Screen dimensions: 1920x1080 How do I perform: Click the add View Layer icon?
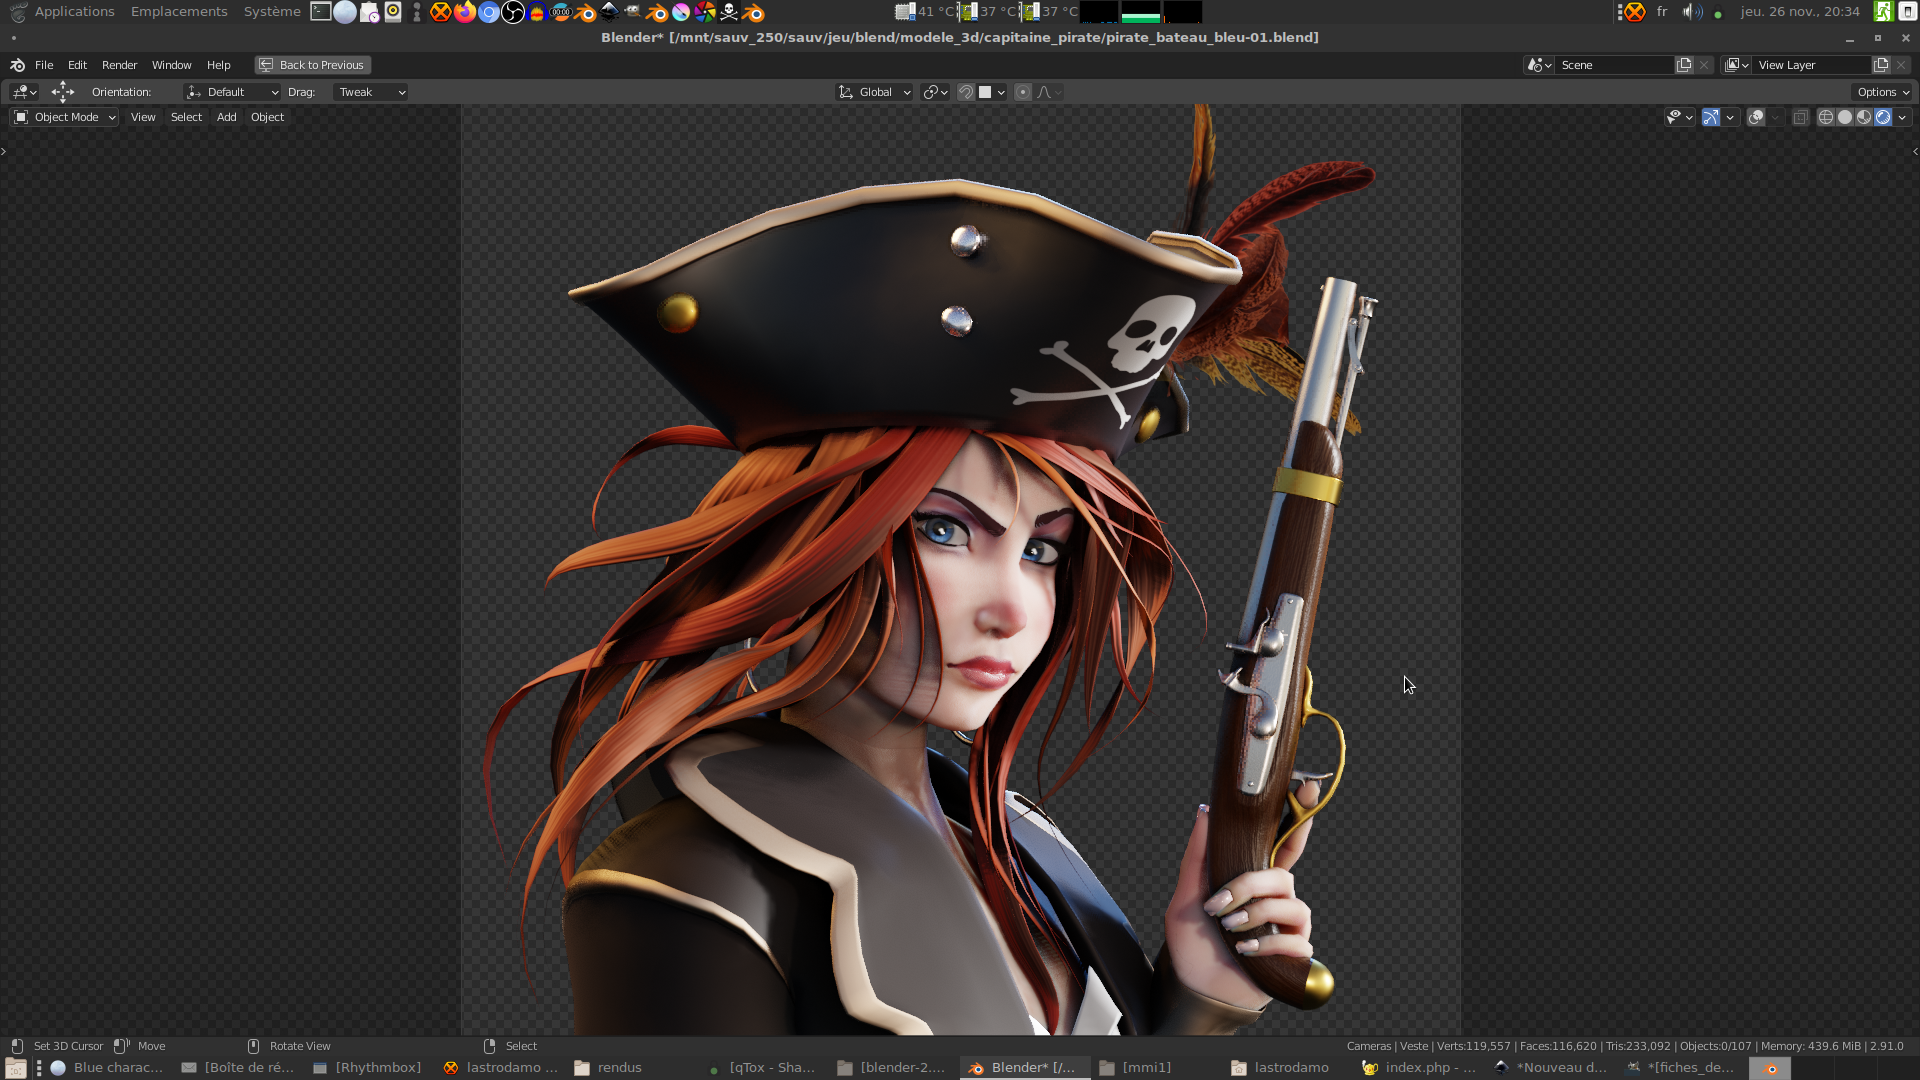click(x=1881, y=65)
